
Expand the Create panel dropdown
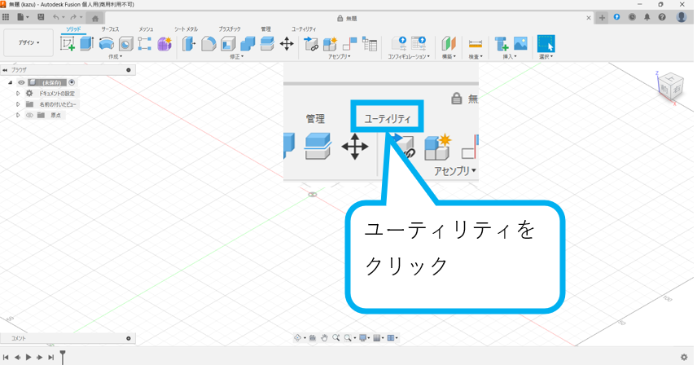point(115,57)
